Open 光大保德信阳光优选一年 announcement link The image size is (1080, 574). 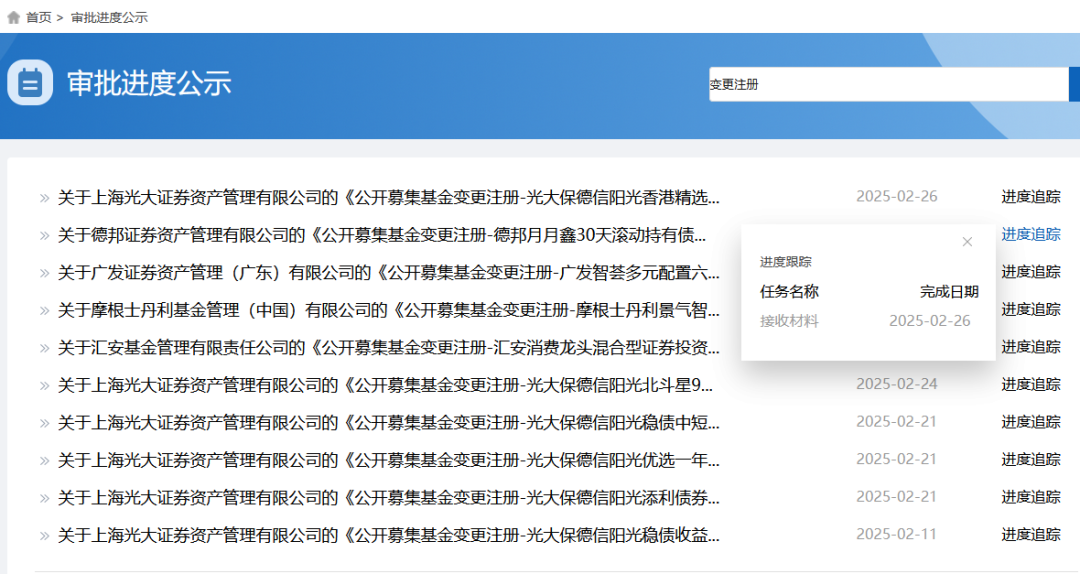coord(388,460)
